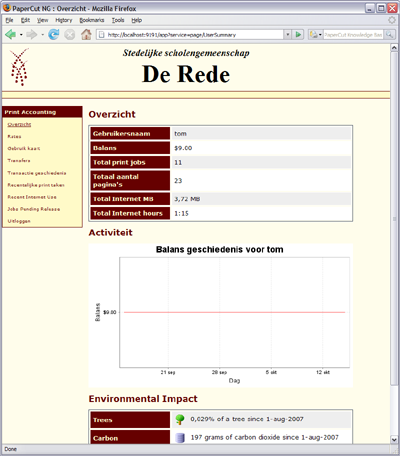400x456 pixels.
Task: Click the Stop loading icon
Action: (x=69, y=34)
